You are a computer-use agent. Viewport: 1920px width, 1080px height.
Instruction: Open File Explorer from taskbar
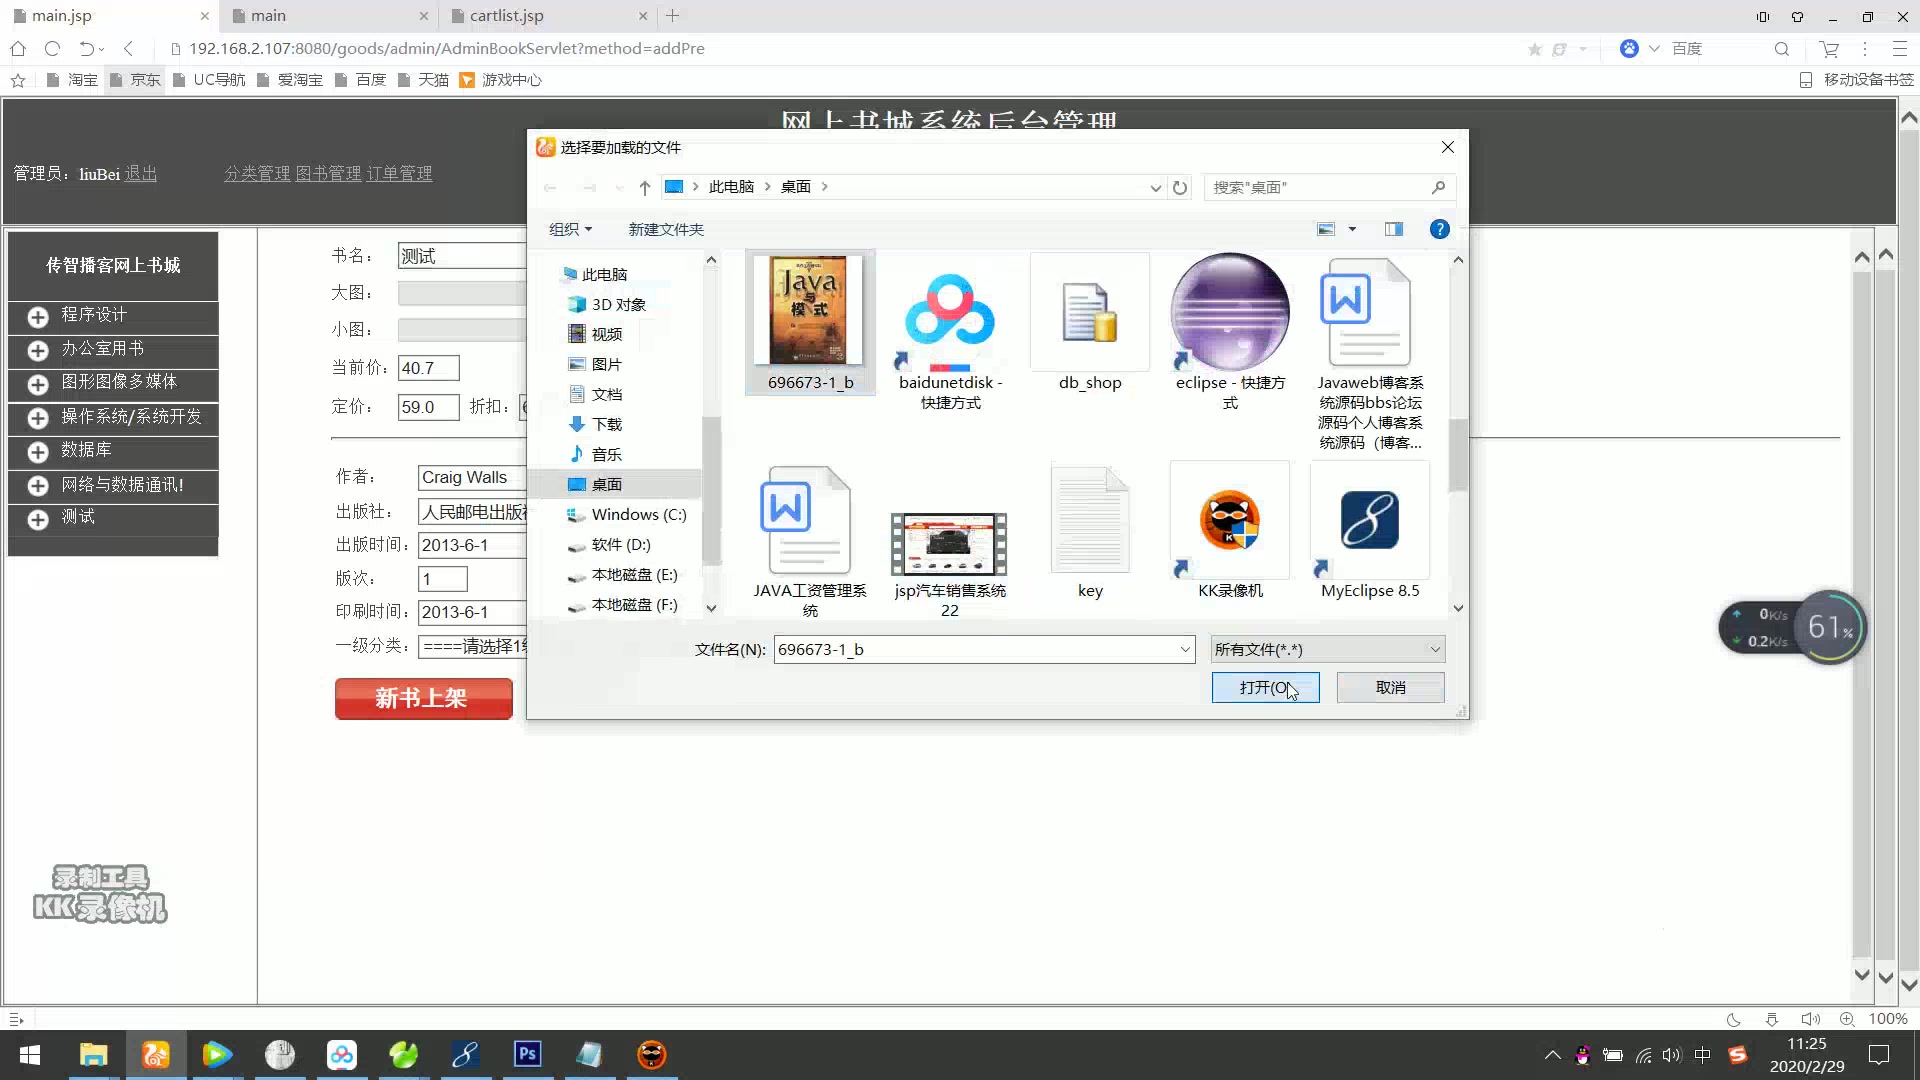coord(93,1055)
